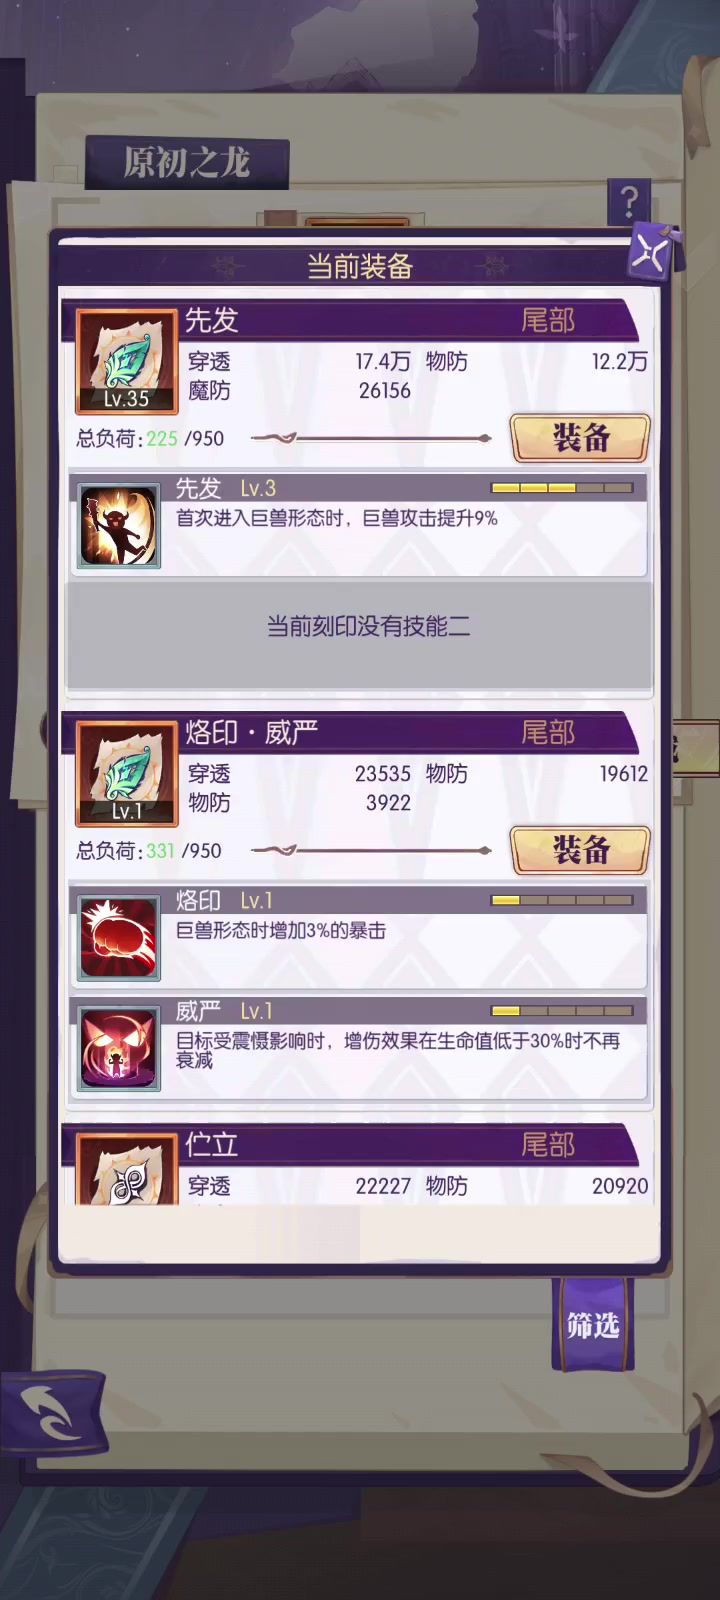Open help via the question mark icon

(628, 202)
